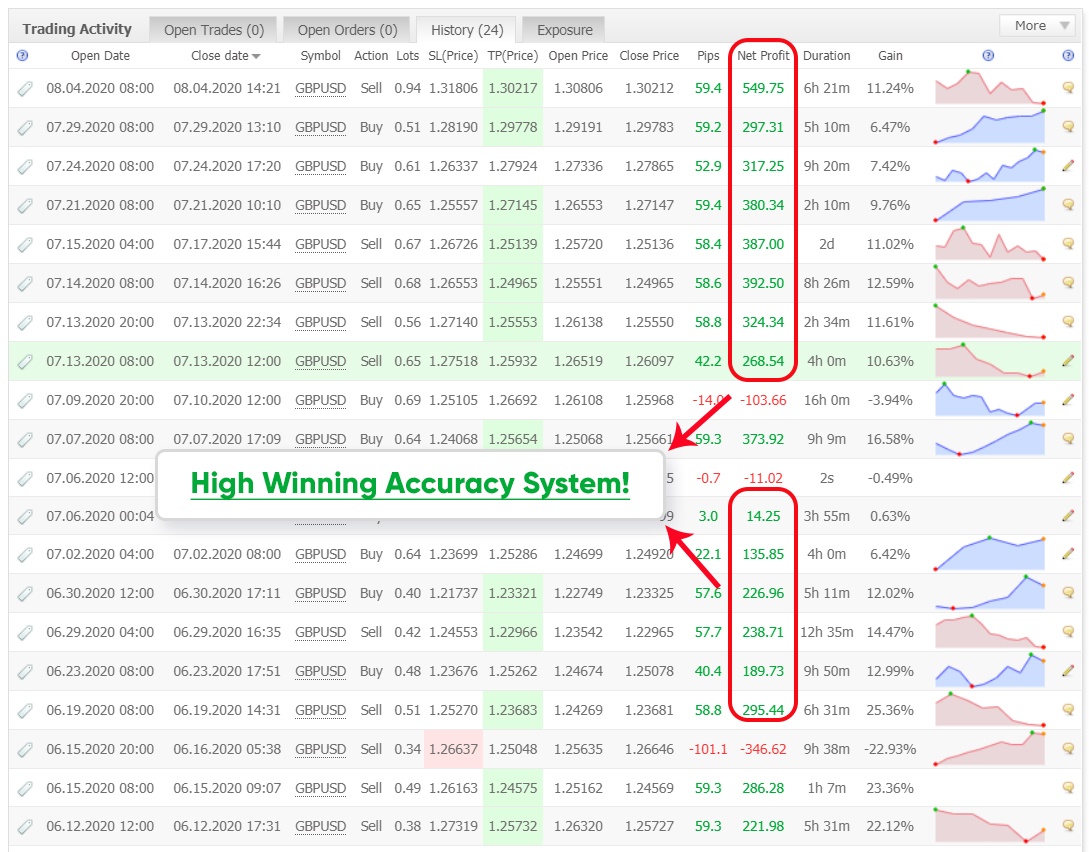Screen dimensions: 1089x852
Task: Click the help icon left of Open Date header
Action: 23,56
